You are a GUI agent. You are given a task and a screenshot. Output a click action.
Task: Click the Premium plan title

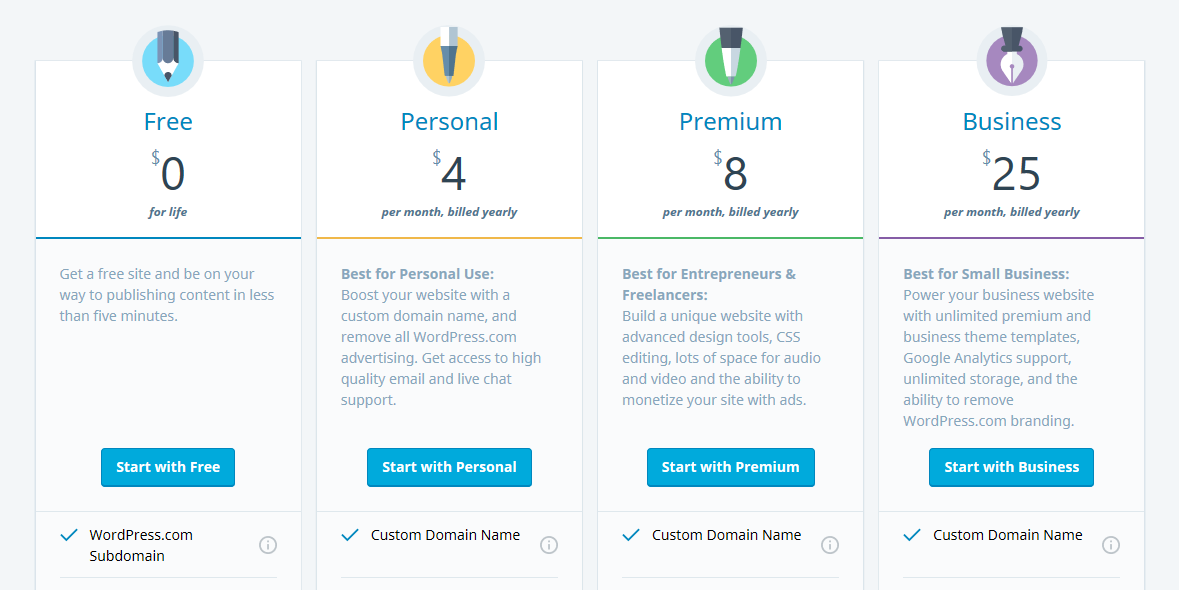click(730, 121)
